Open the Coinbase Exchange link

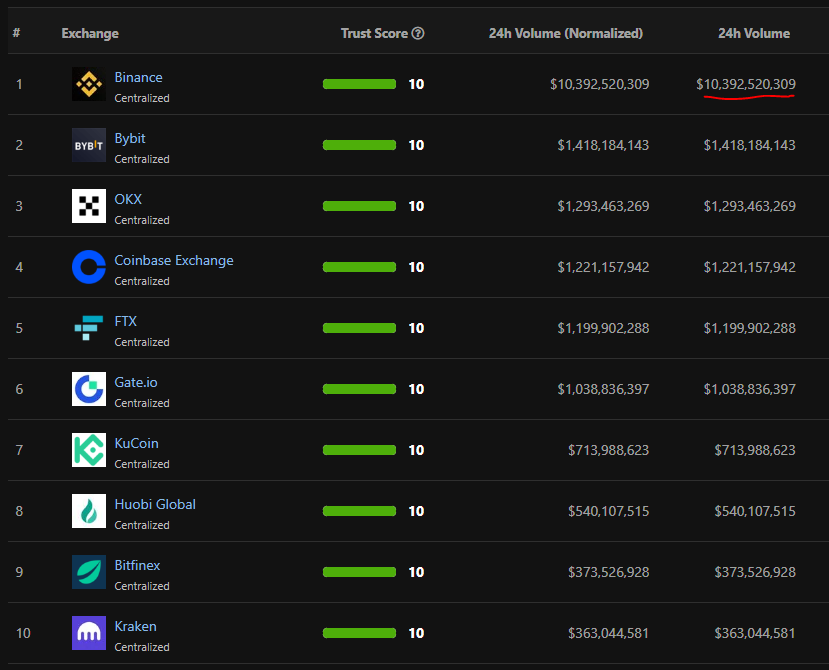(173, 260)
